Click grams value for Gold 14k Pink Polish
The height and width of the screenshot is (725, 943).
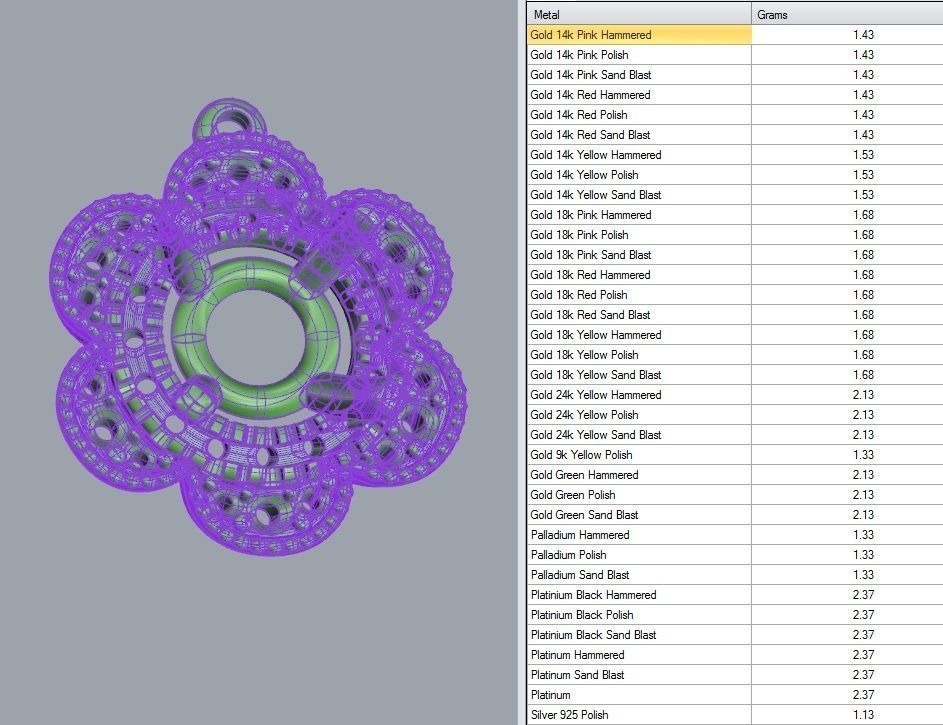tap(863, 55)
